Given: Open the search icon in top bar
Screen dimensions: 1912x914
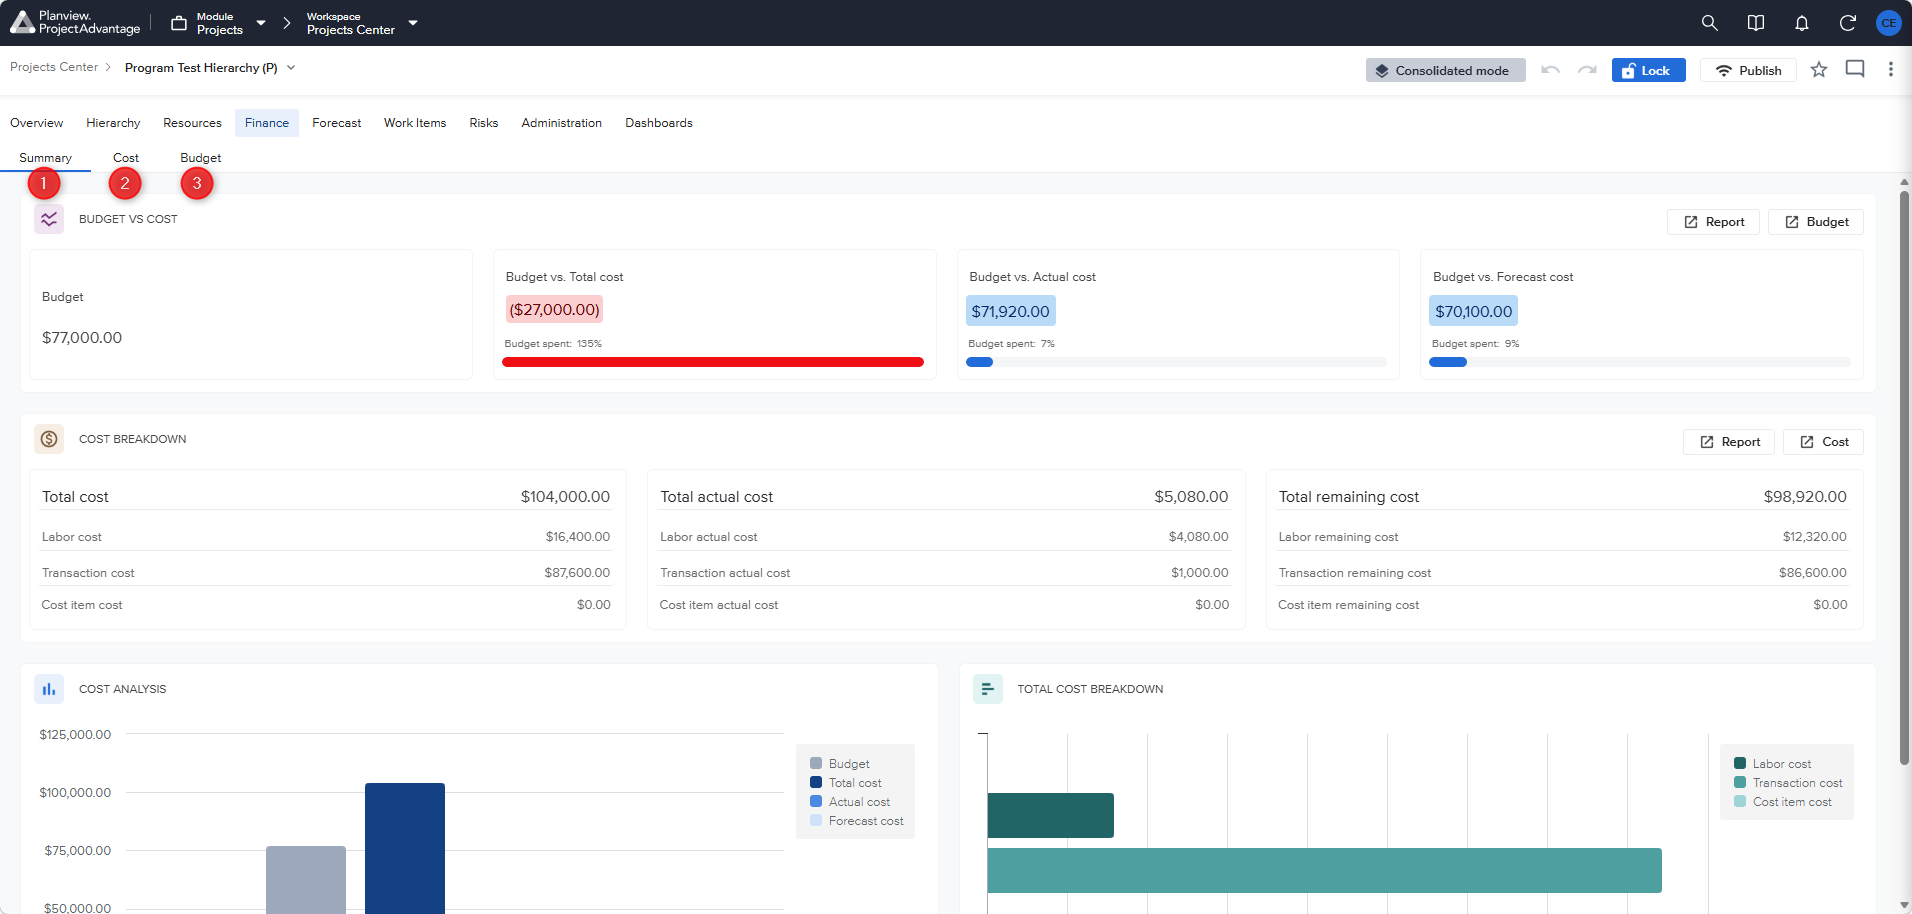Looking at the screenshot, I should click(1709, 23).
